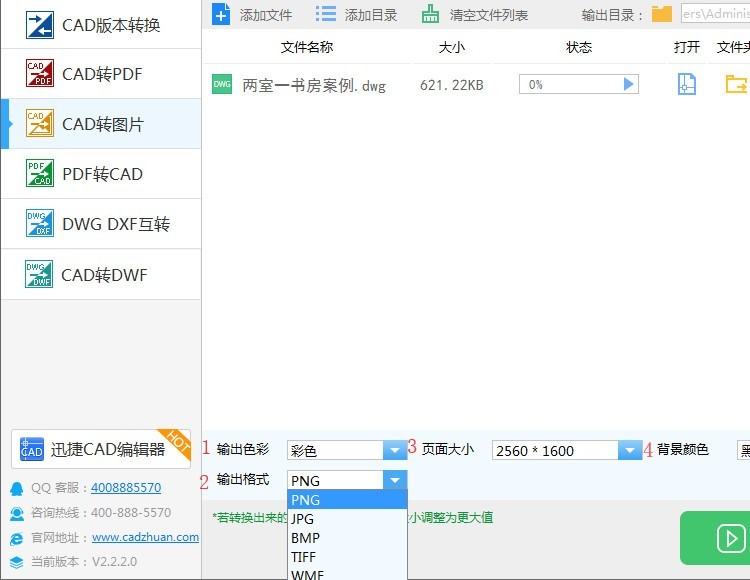
Task: Start conversion with the blue play arrow
Action: [x=629, y=85]
